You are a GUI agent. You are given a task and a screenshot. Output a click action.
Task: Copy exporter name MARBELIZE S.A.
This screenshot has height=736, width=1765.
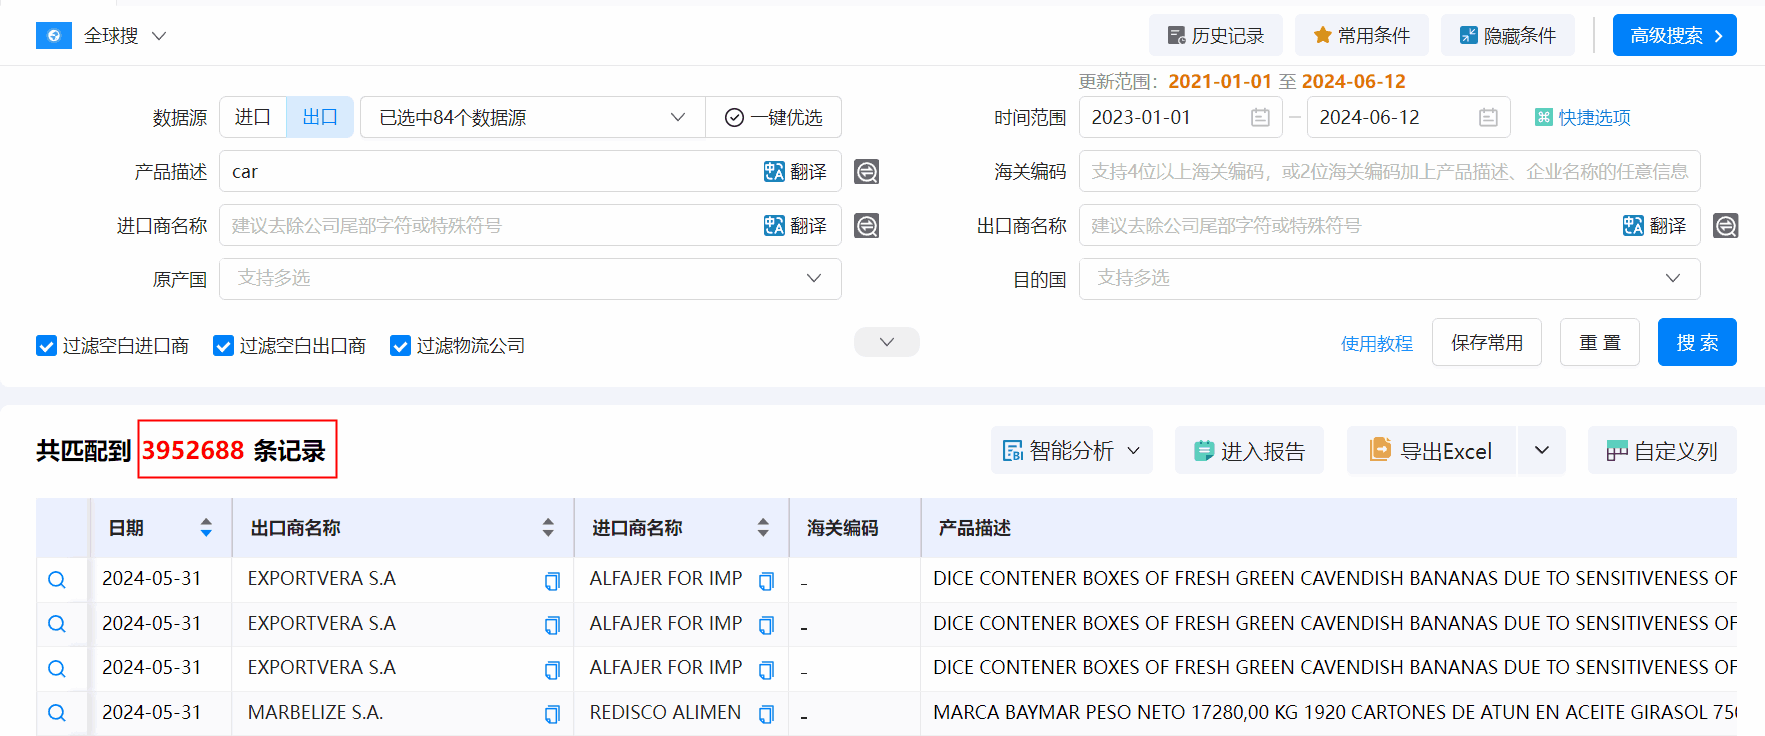point(551,714)
